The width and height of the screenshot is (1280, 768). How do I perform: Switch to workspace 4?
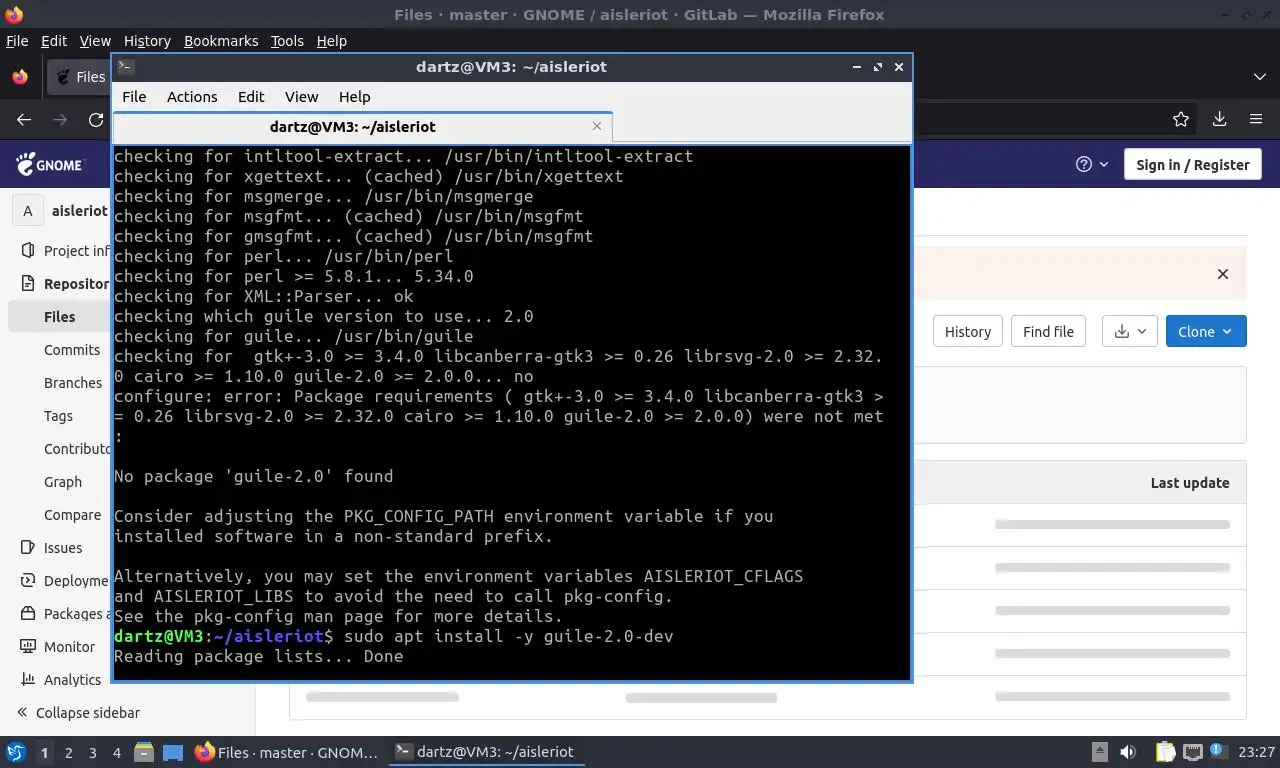pos(117,752)
